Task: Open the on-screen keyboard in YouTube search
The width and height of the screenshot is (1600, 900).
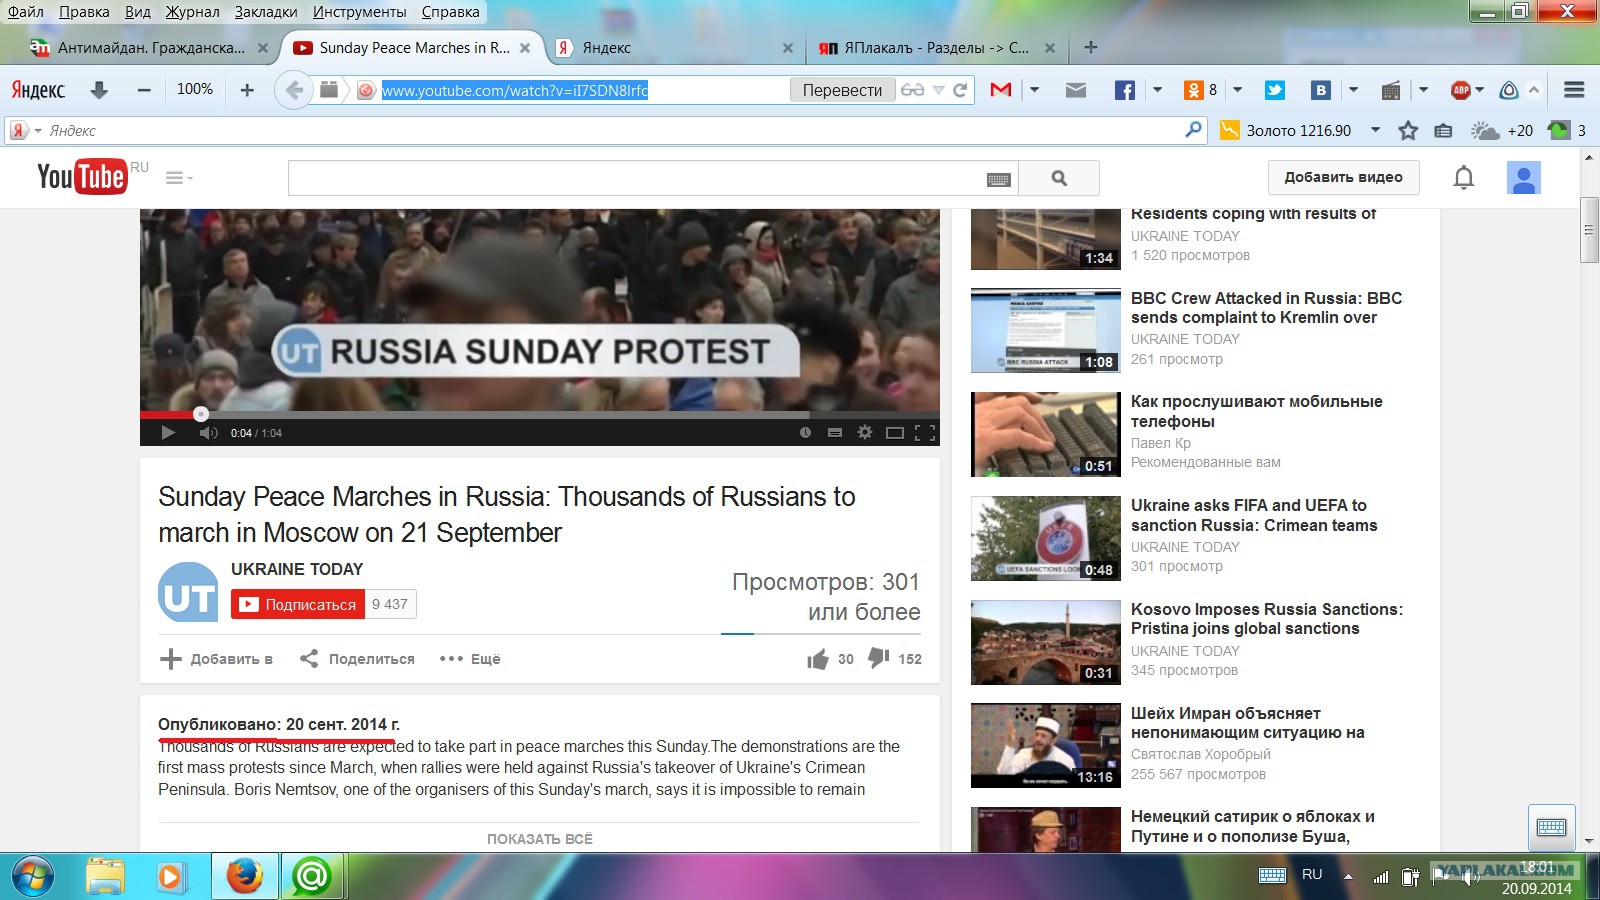Action: pos(998,179)
